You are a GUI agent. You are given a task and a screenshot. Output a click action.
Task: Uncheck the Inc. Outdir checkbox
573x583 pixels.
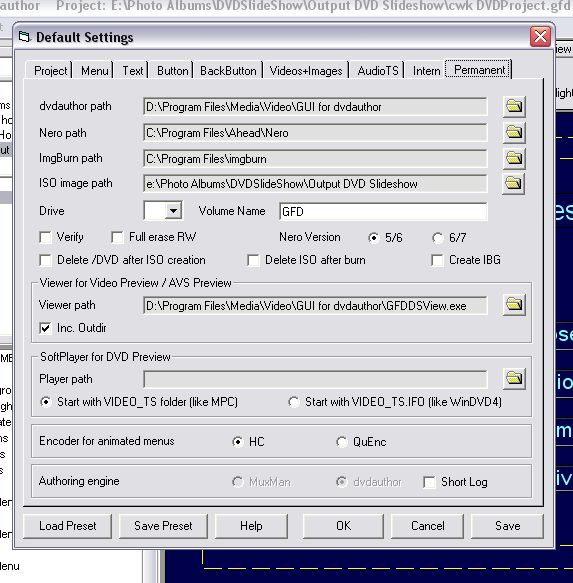(45, 328)
